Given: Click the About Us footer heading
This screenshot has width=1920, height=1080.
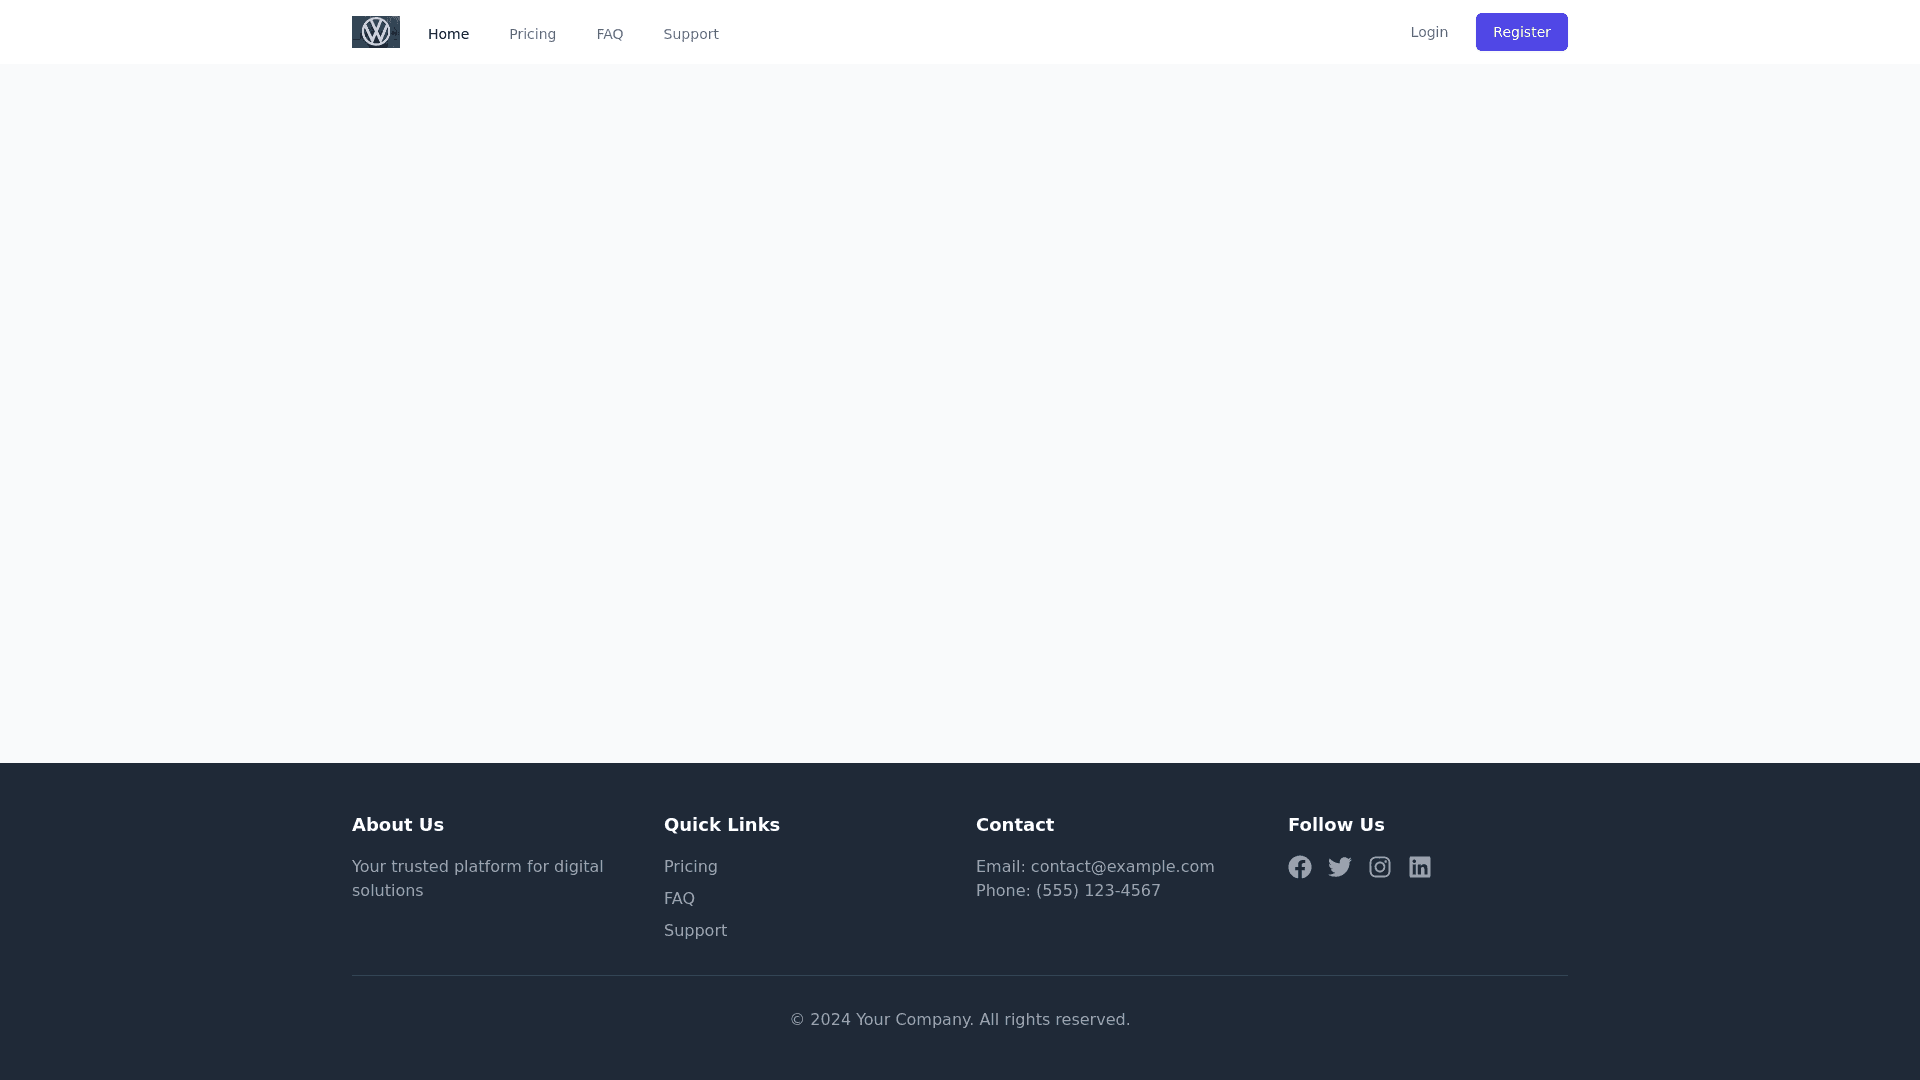Looking at the screenshot, I should pyautogui.click(x=398, y=825).
